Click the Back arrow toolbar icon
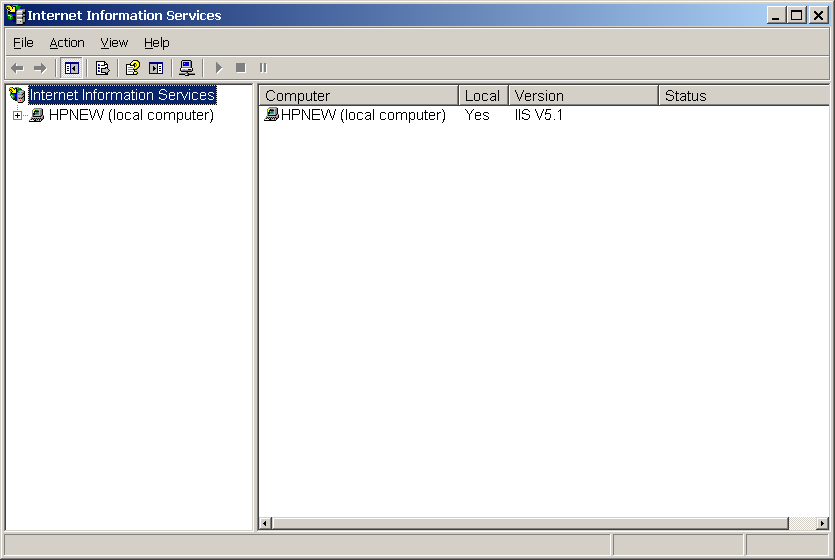The height and width of the screenshot is (560, 835). [x=18, y=68]
